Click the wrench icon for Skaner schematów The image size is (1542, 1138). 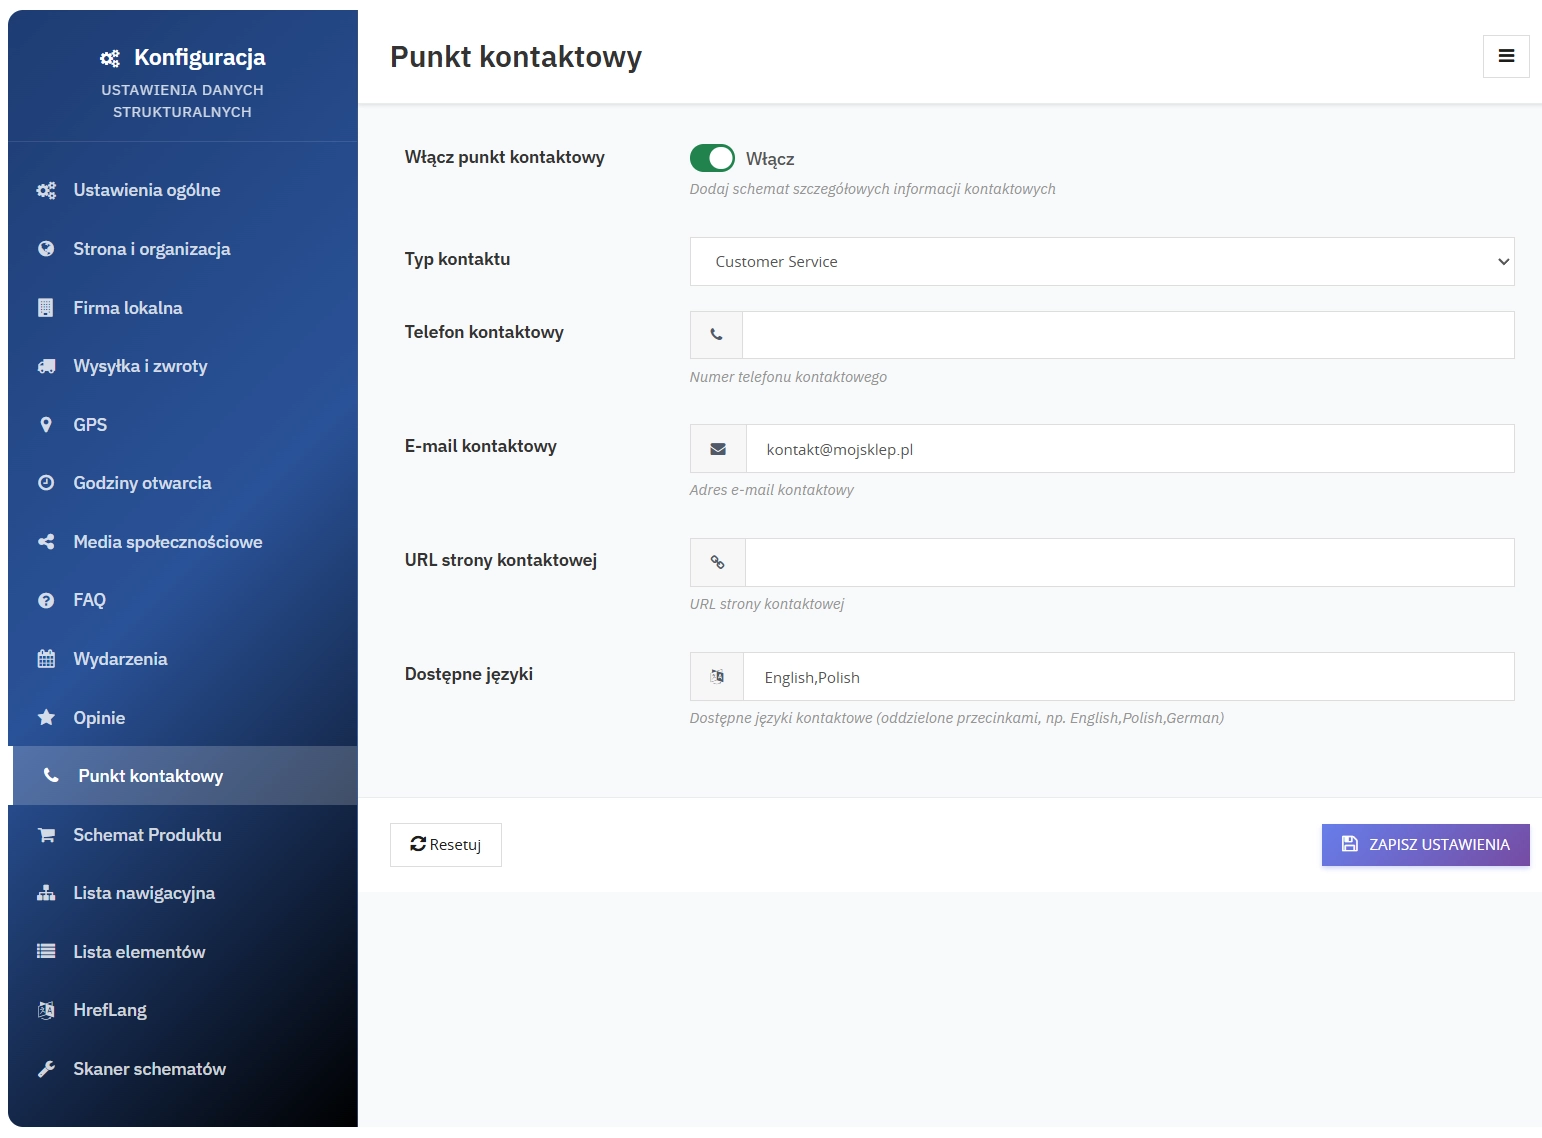[46, 1069]
